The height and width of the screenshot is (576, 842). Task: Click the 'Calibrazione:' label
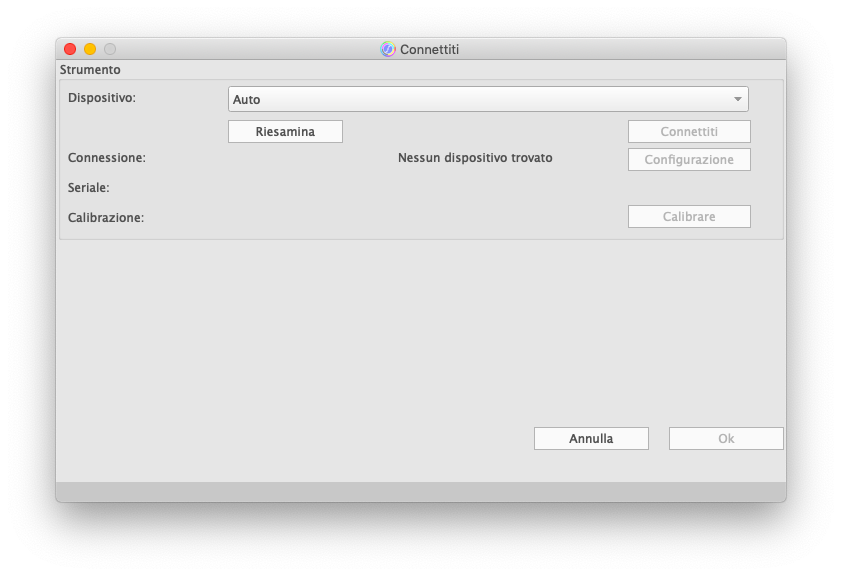pos(106,218)
